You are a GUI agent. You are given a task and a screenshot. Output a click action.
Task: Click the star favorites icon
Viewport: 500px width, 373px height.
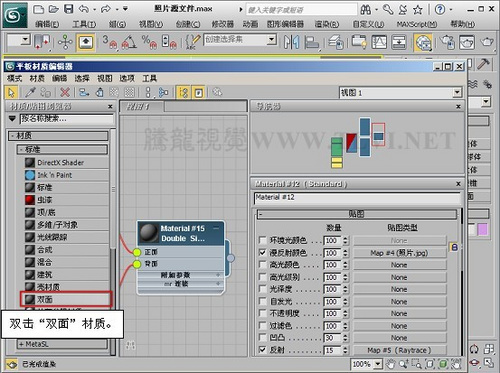[418, 10]
